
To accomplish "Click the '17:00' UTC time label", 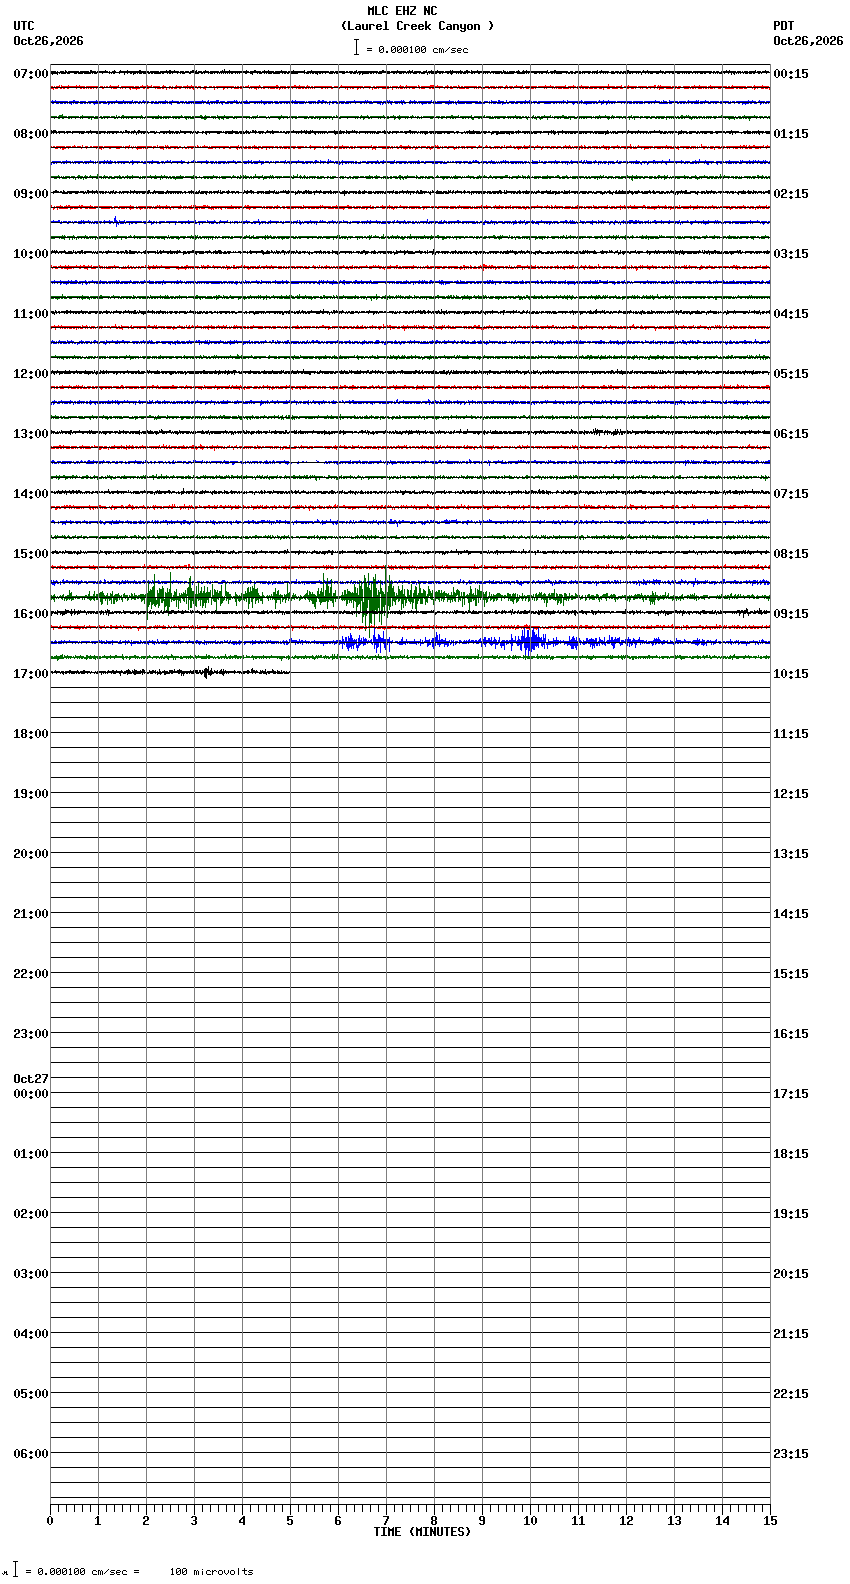I will [x=31, y=674].
